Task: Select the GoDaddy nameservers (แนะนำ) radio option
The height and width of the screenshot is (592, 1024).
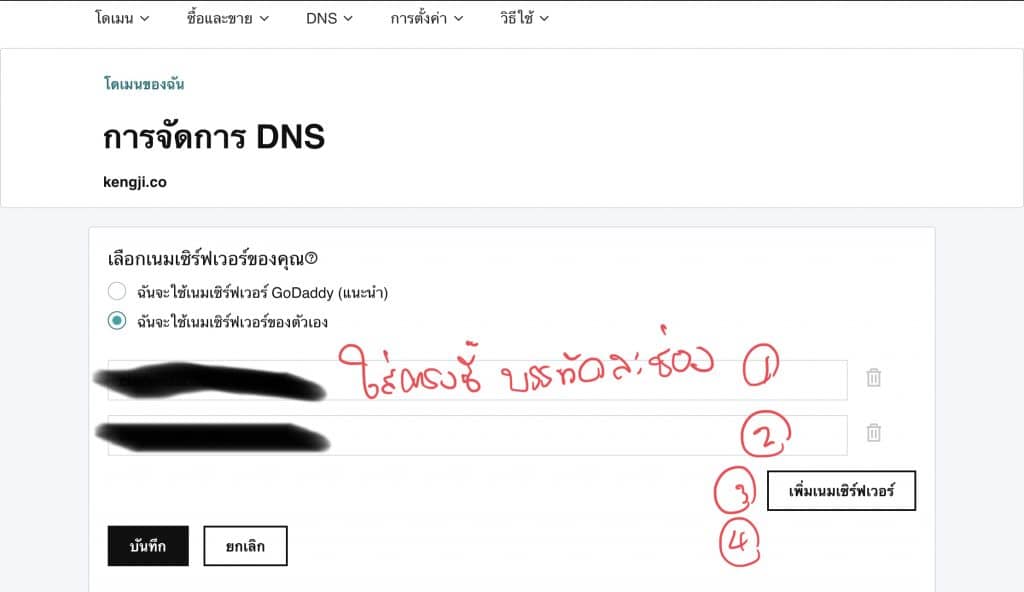Action: point(117,291)
